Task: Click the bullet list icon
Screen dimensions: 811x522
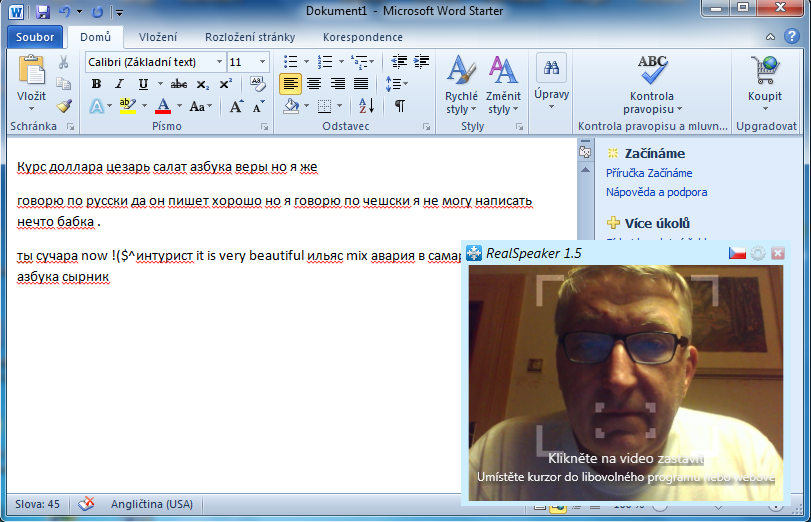Action: [291, 62]
